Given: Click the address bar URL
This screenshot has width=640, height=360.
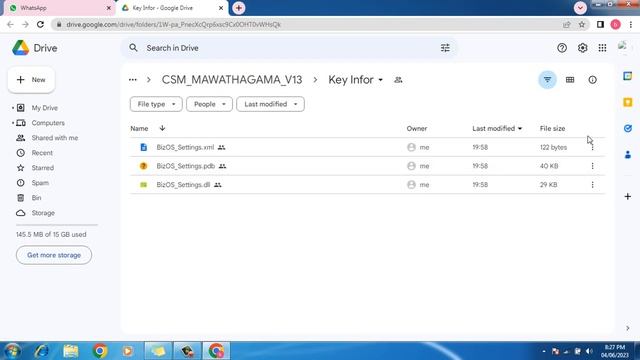Looking at the screenshot, I should click(174, 24).
